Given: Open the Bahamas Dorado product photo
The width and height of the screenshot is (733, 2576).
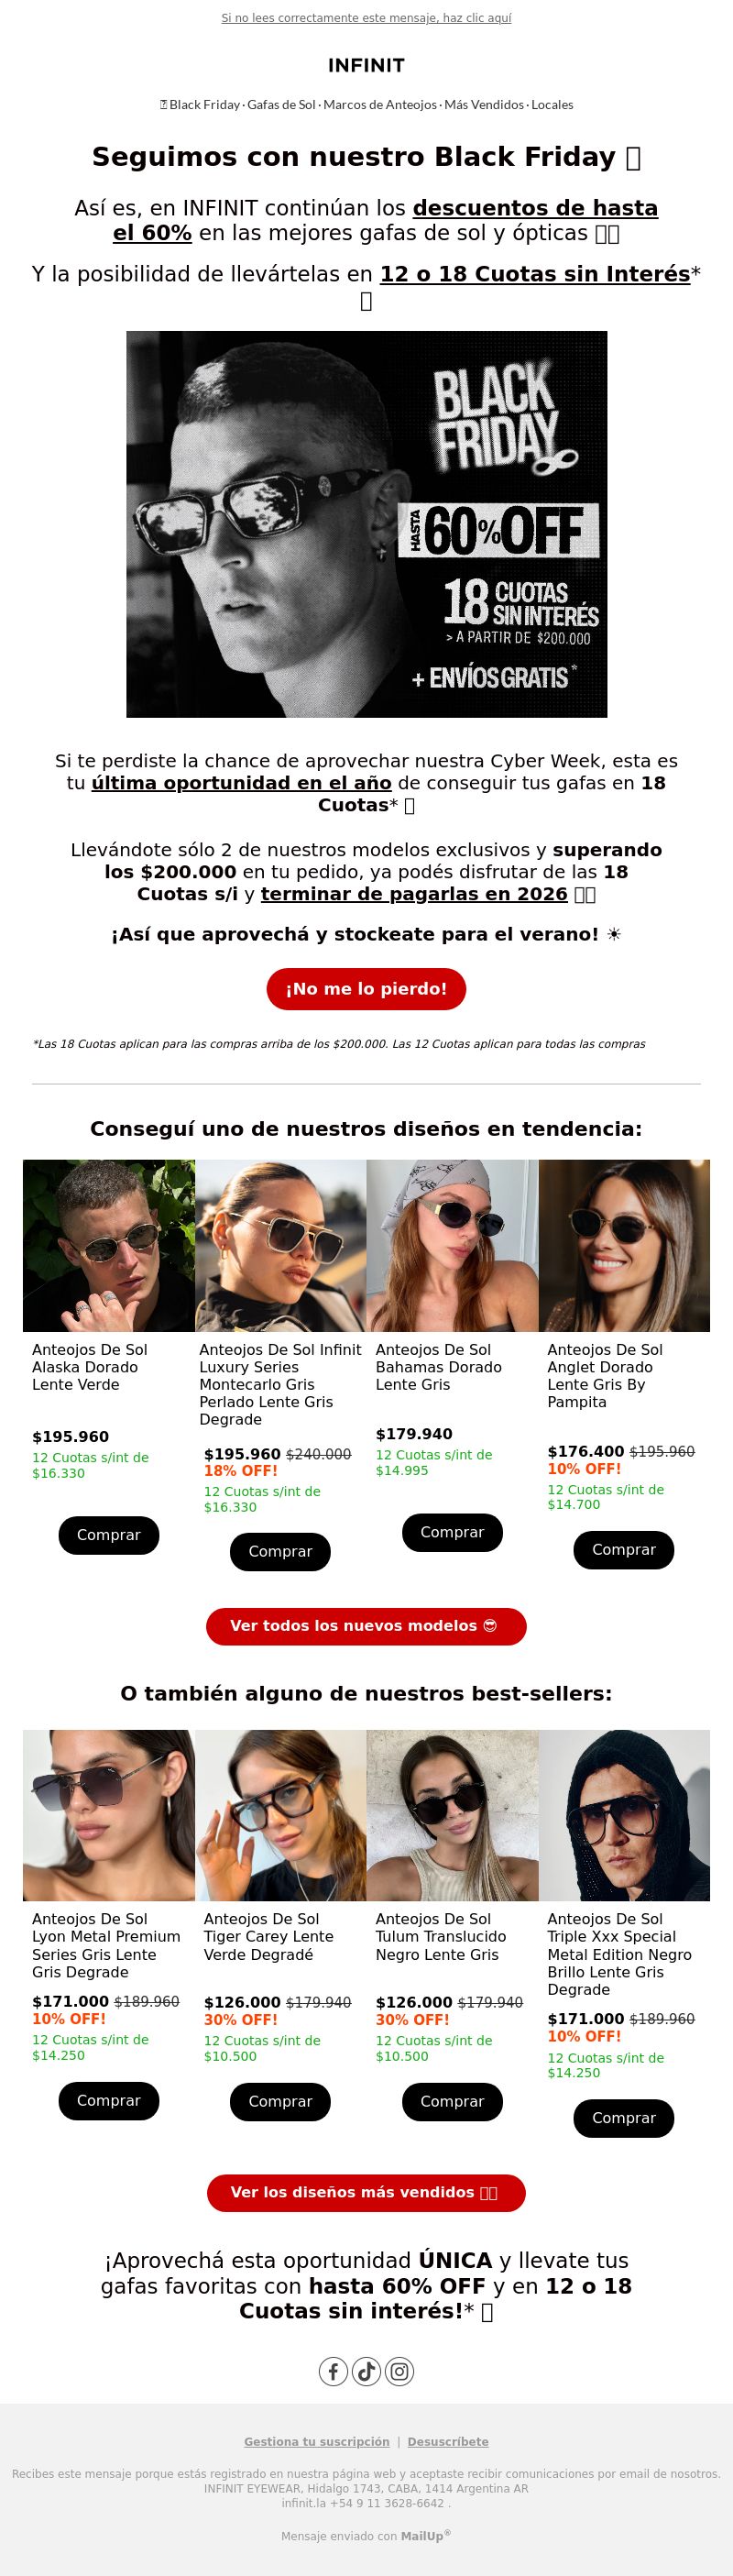Looking at the screenshot, I should (x=452, y=1245).
